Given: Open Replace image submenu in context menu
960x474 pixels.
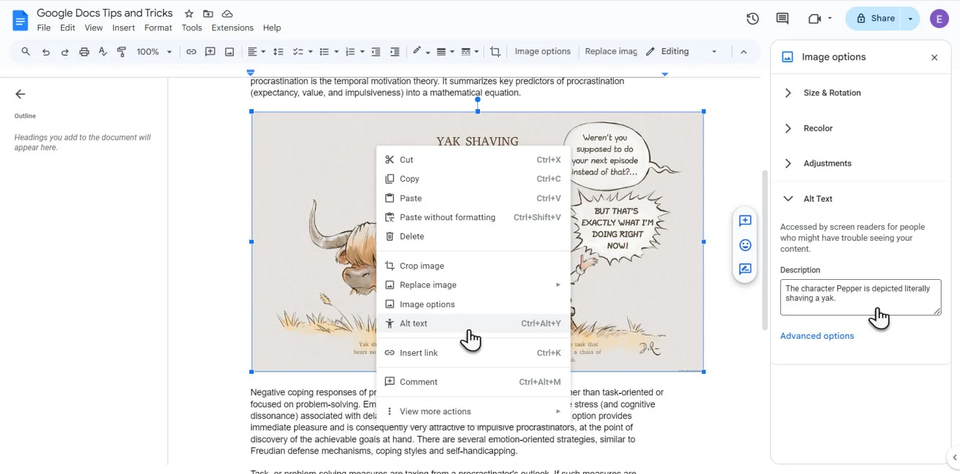Looking at the screenshot, I should [473, 285].
